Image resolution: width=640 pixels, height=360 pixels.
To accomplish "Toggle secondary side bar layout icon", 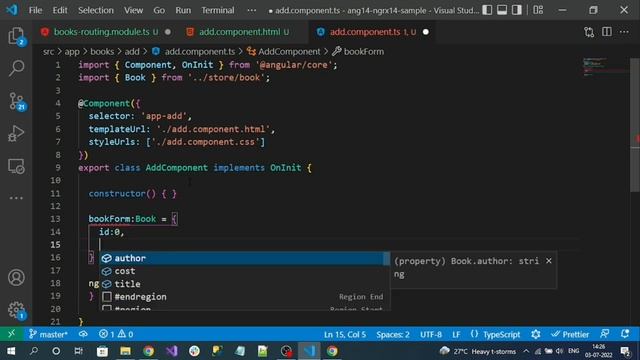I will coord(516,10).
